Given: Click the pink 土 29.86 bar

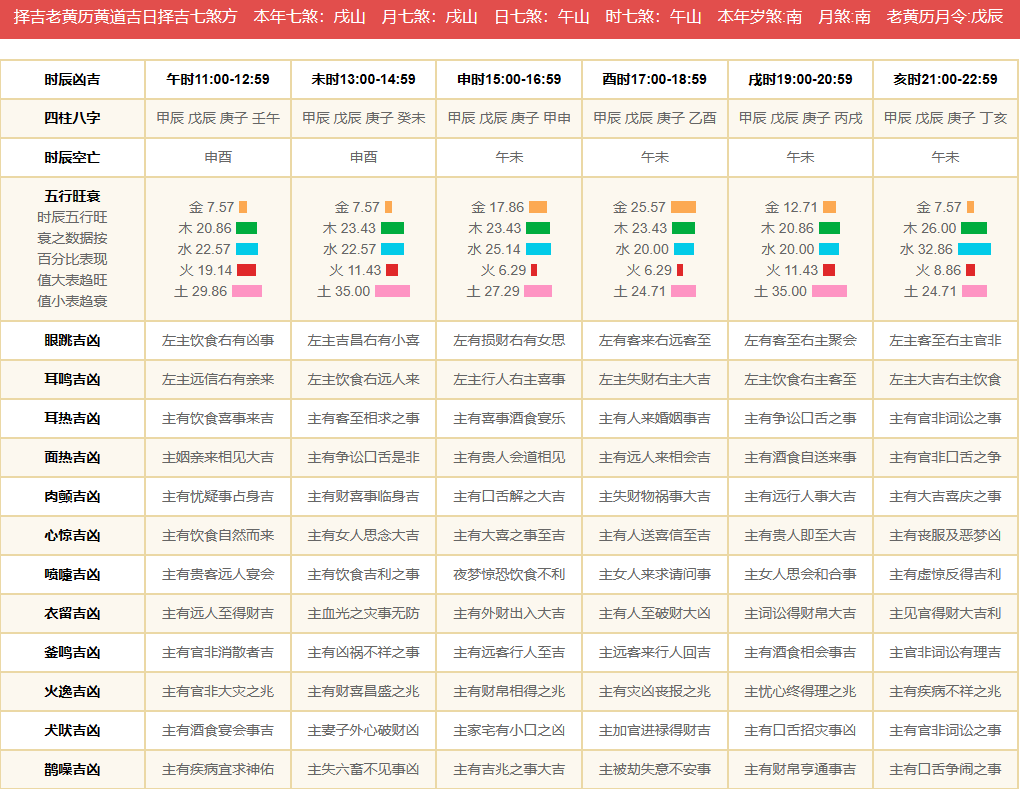Looking at the screenshot, I should point(247,291).
